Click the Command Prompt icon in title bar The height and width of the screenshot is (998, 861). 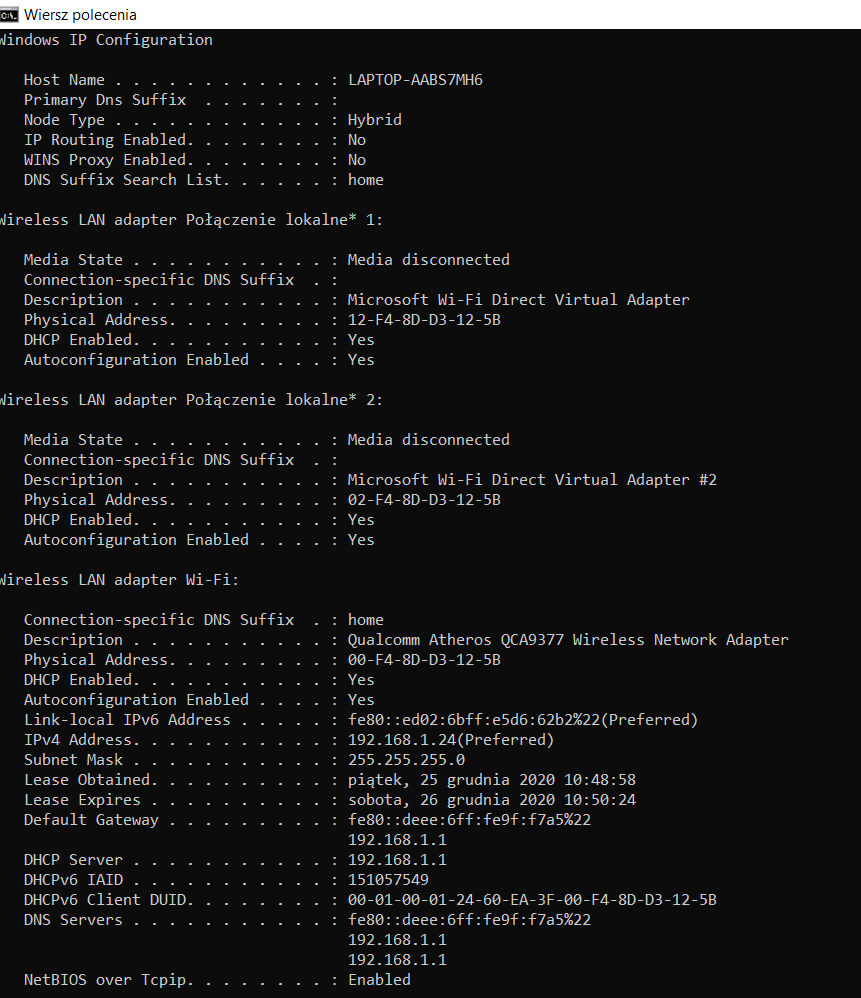pos(8,15)
